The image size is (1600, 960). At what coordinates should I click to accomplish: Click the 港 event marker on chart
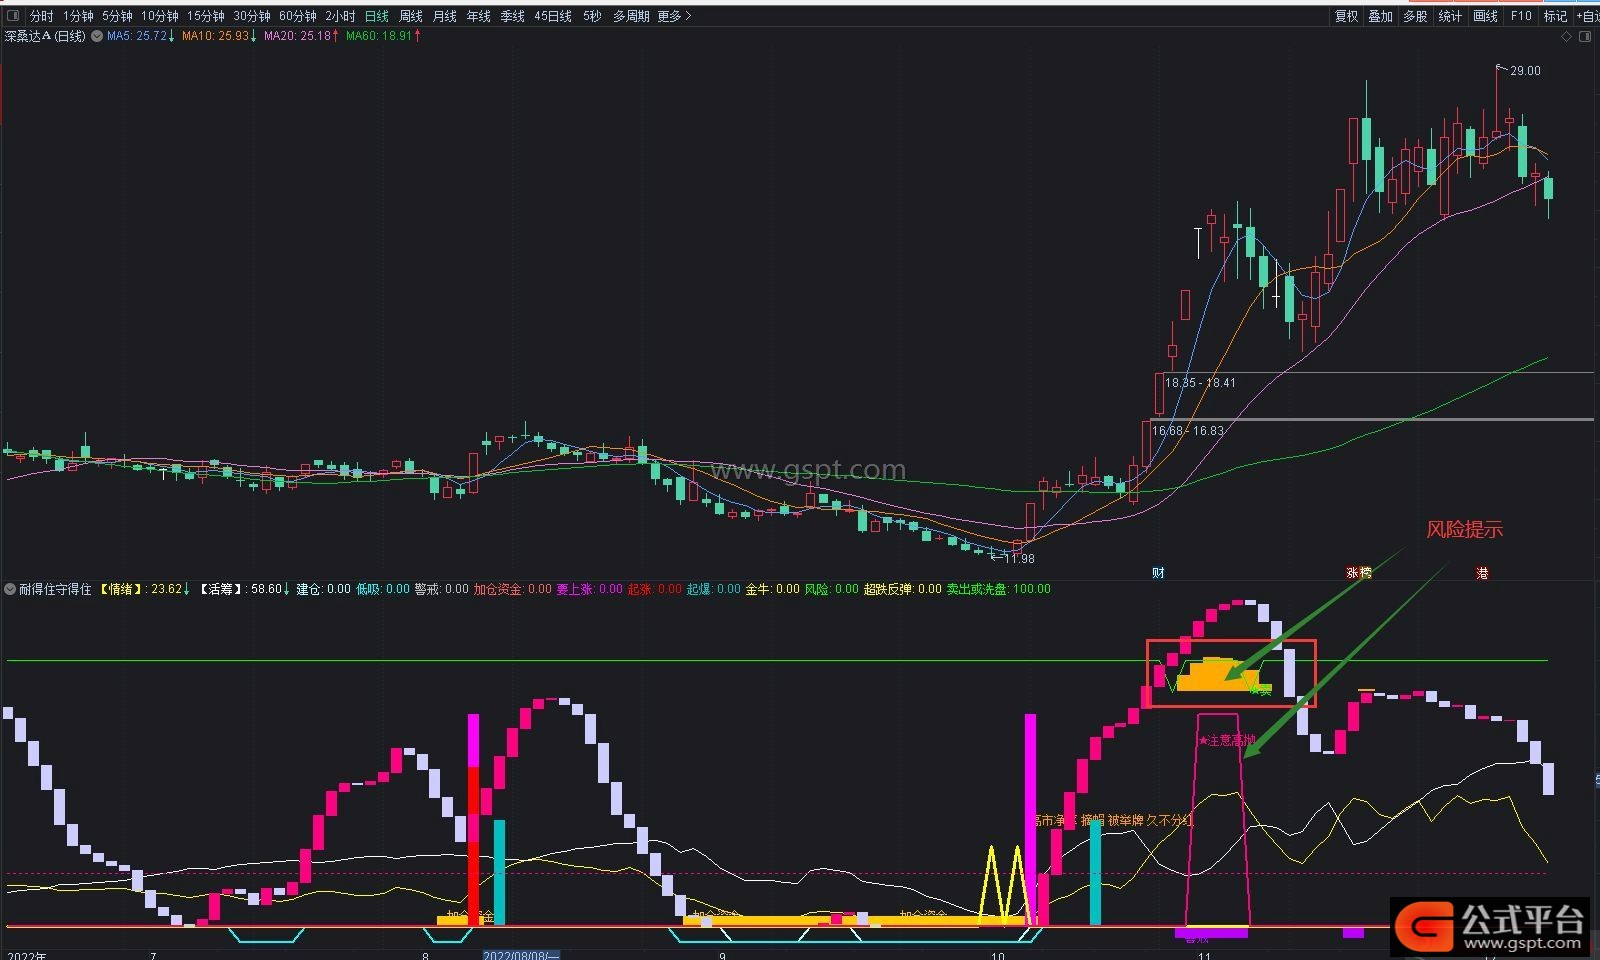[1482, 573]
